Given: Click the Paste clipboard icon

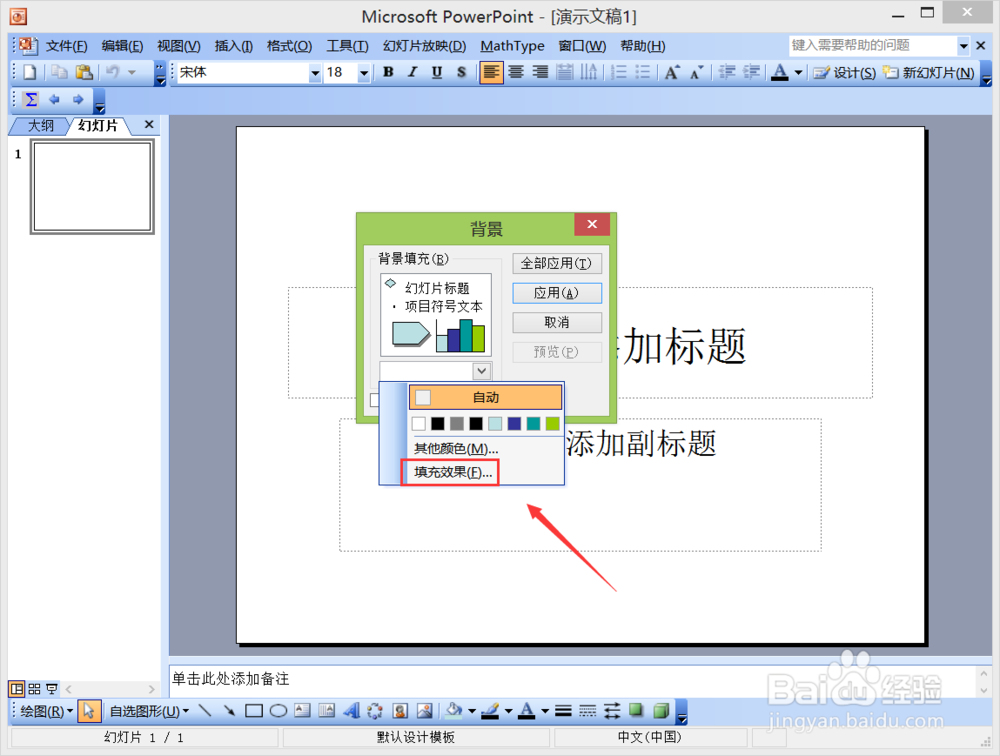Looking at the screenshot, I should pyautogui.click(x=84, y=72).
